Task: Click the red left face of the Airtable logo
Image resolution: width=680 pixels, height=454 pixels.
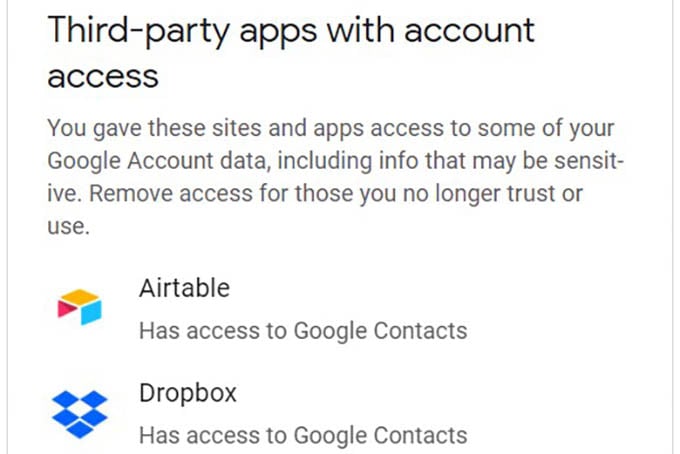Action: point(66,309)
